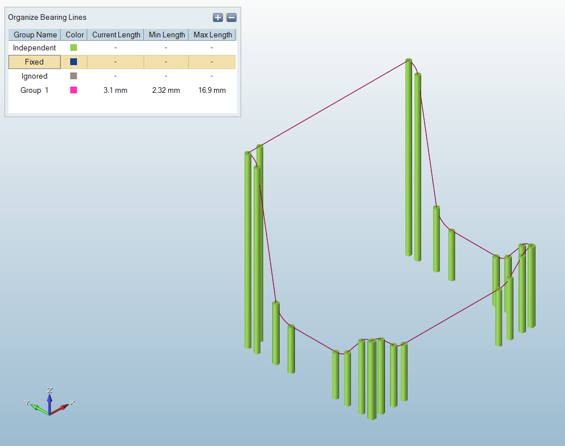
Task: Click the XYZ axis triad indicator
Action: [x=50, y=402]
